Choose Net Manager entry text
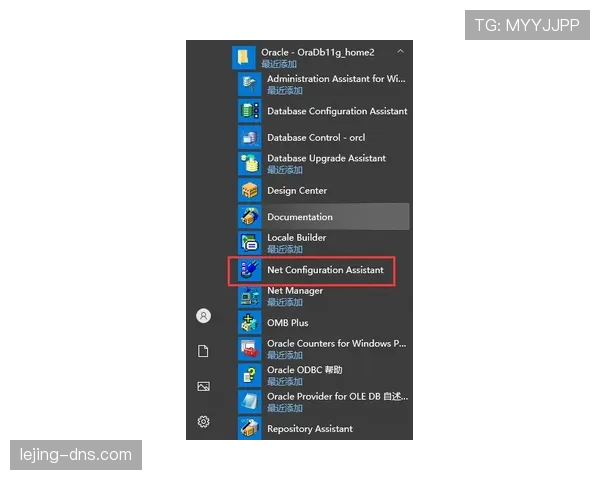The width and height of the screenshot is (600, 480). click(x=295, y=291)
